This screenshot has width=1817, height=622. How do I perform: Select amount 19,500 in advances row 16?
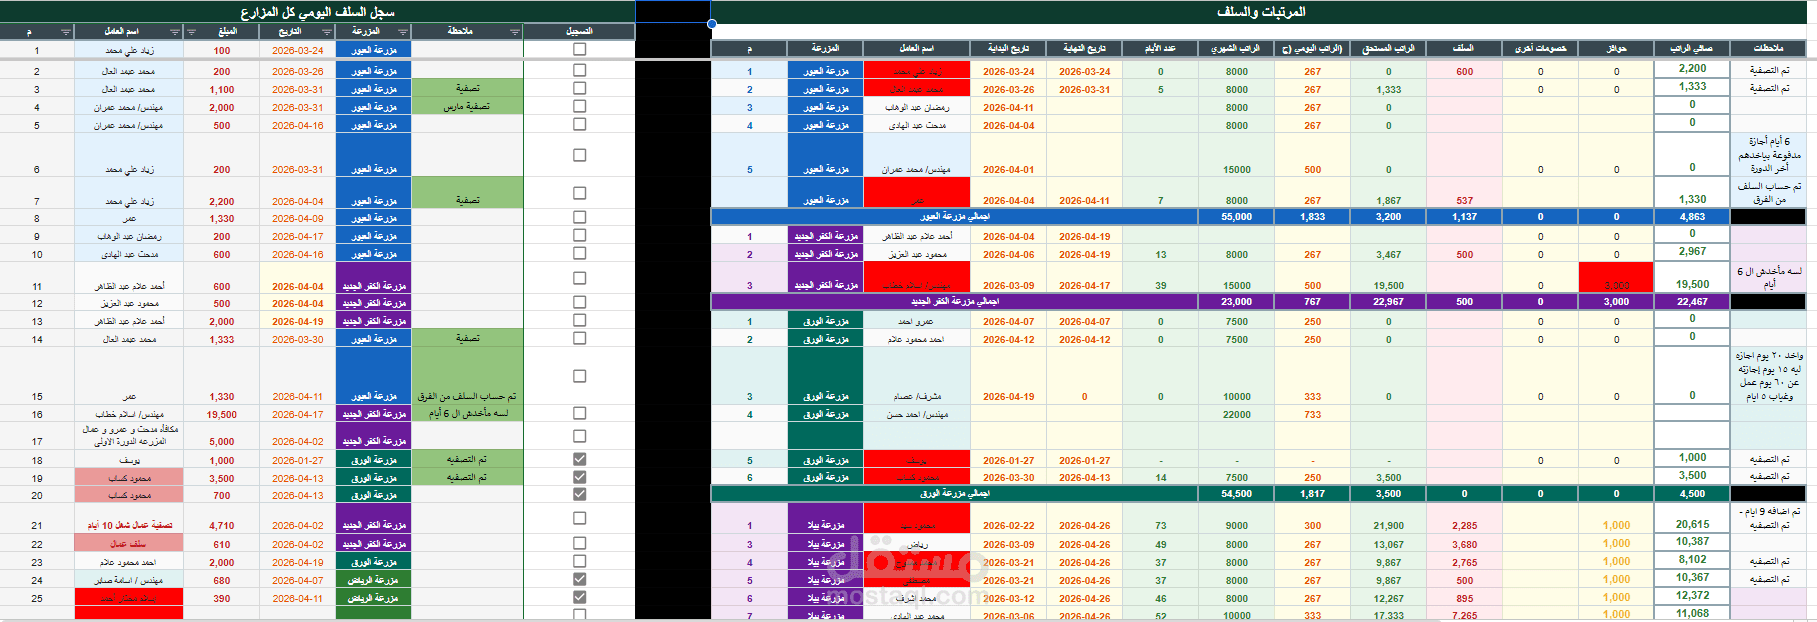[222, 414]
